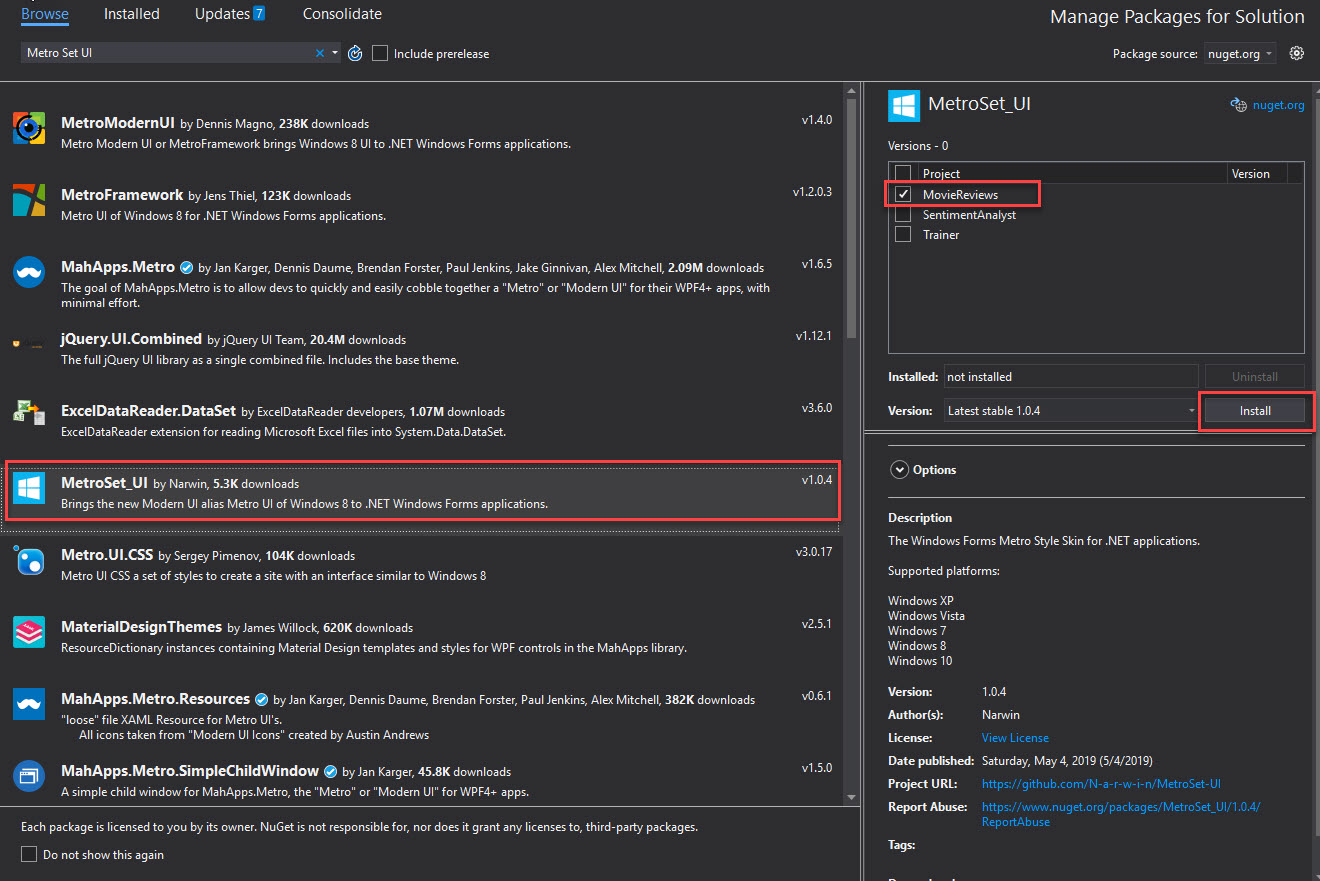This screenshot has width=1320, height=881.
Task: Click the v1.0.4 version label of MetroSet_UI
Action: [816, 480]
